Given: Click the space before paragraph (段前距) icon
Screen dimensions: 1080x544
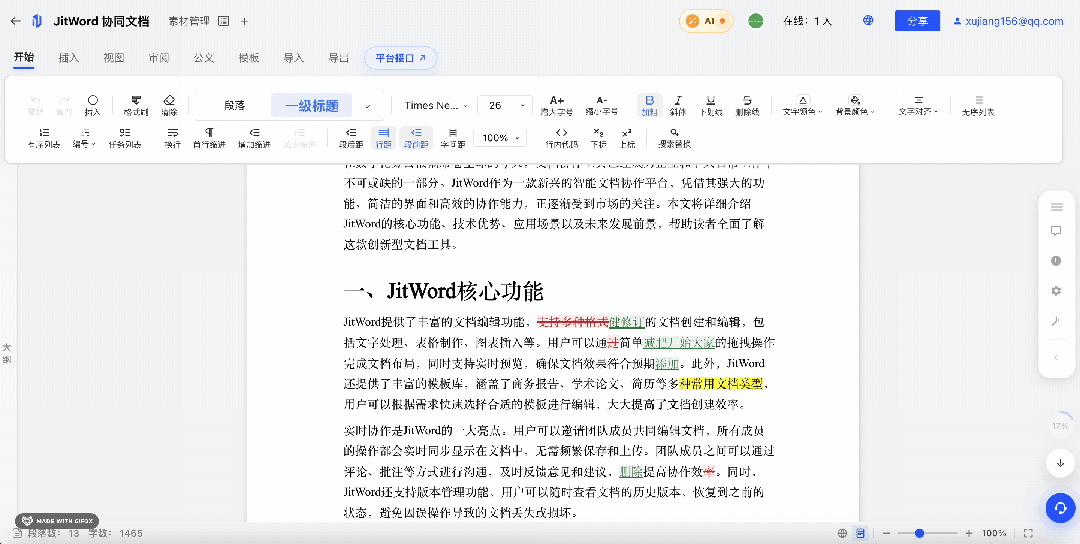Looking at the screenshot, I should pyautogui.click(x=416, y=138).
